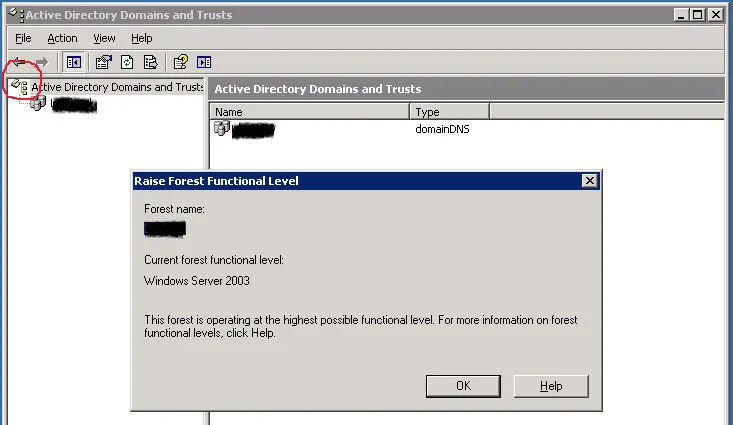
Task: Open the Help menu
Action: 141,38
